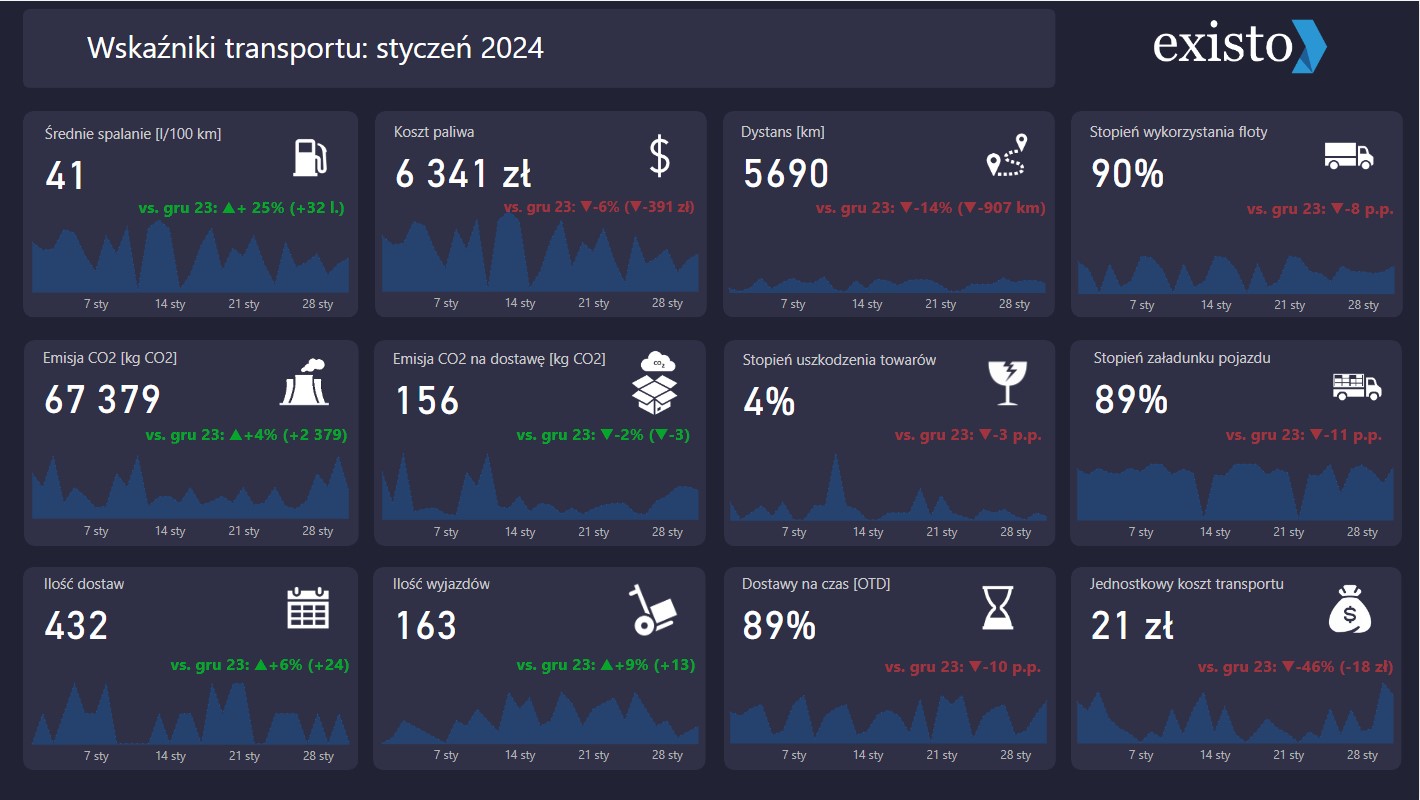This screenshot has height=800, width=1420.
Task: Click the deliveries calendar icon
Action: (x=308, y=608)
